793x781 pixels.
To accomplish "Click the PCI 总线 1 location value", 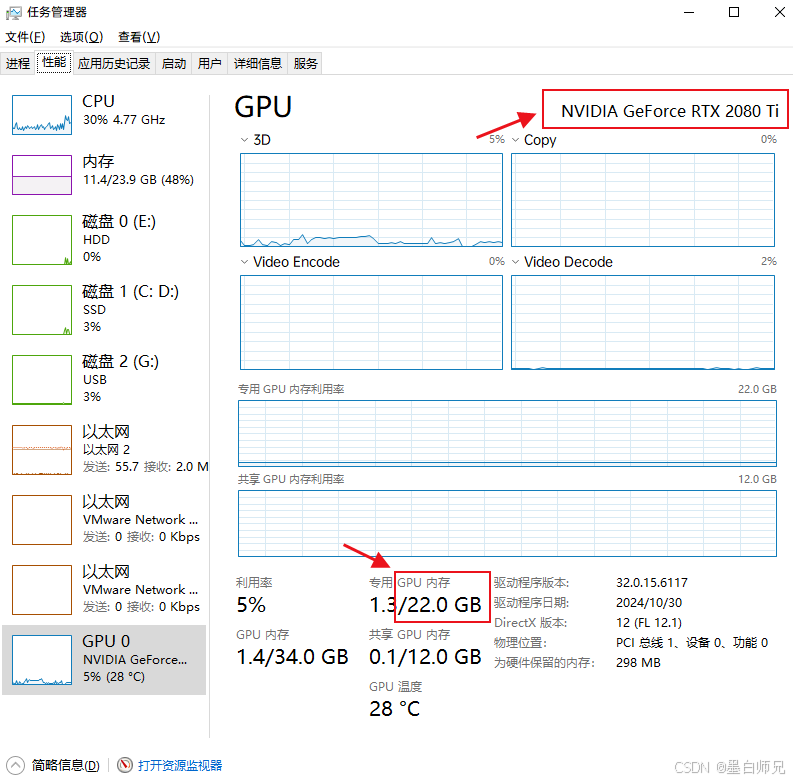I will 692,642.
